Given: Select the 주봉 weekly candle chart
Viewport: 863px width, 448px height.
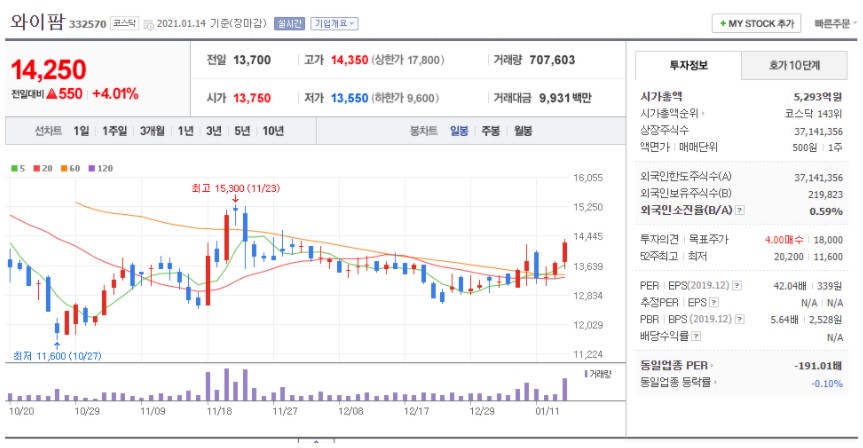Looking at the screenshot, I should point(490,131).
